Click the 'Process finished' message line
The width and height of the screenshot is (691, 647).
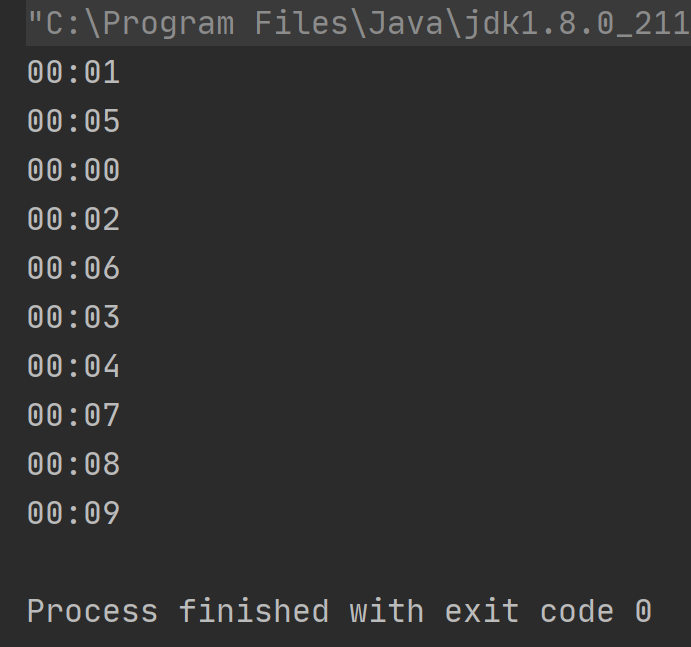point(338,611)
